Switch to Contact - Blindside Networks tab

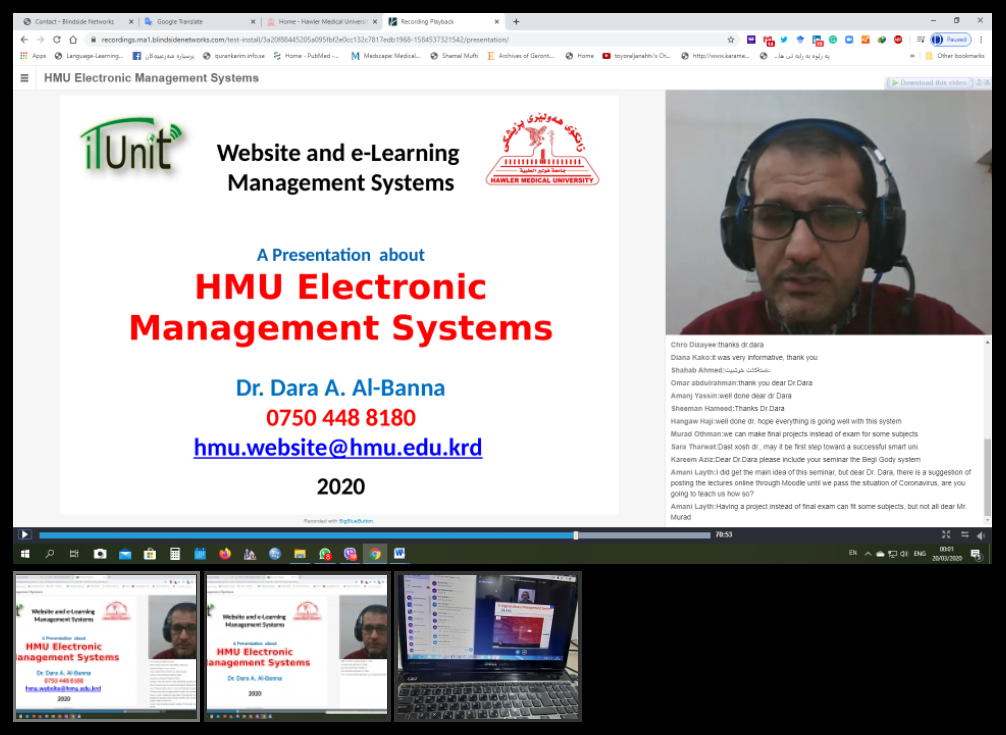pyautogui.click(x=74, y=21)
